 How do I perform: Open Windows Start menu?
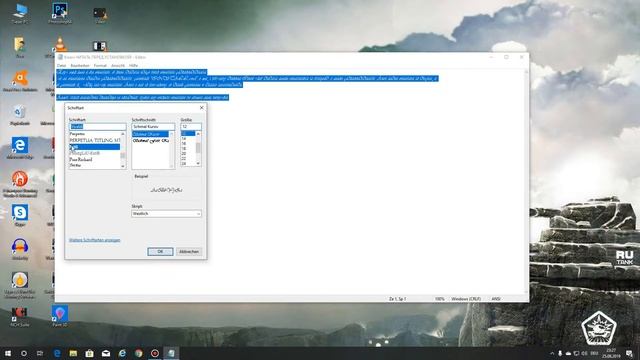click(8, 353)
